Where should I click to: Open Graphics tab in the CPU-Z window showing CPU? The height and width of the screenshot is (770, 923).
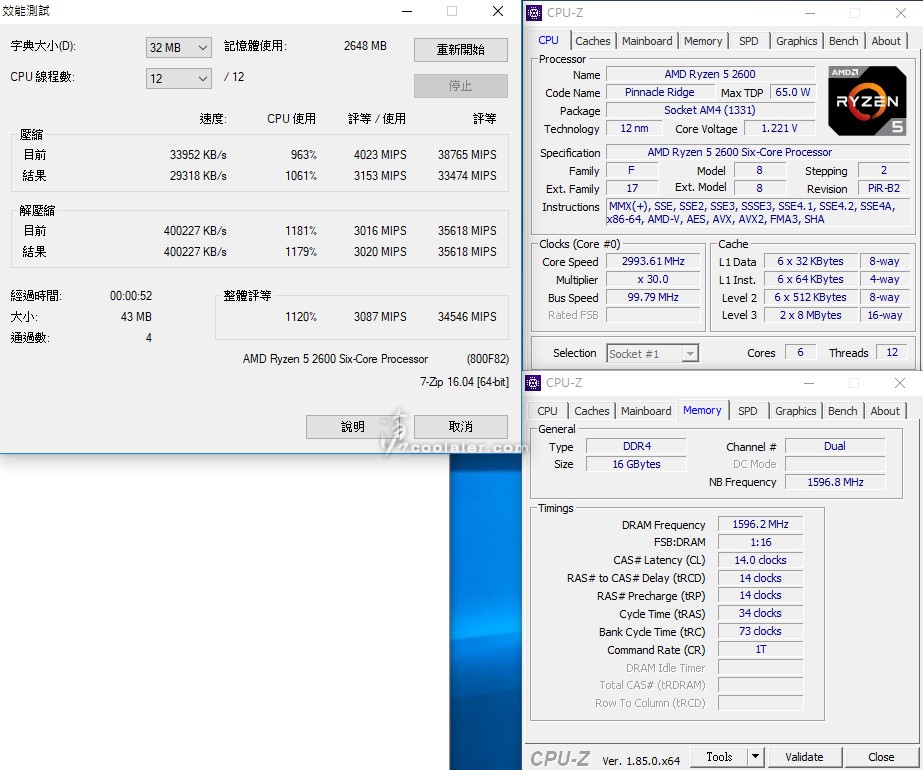tap(796, 41)
